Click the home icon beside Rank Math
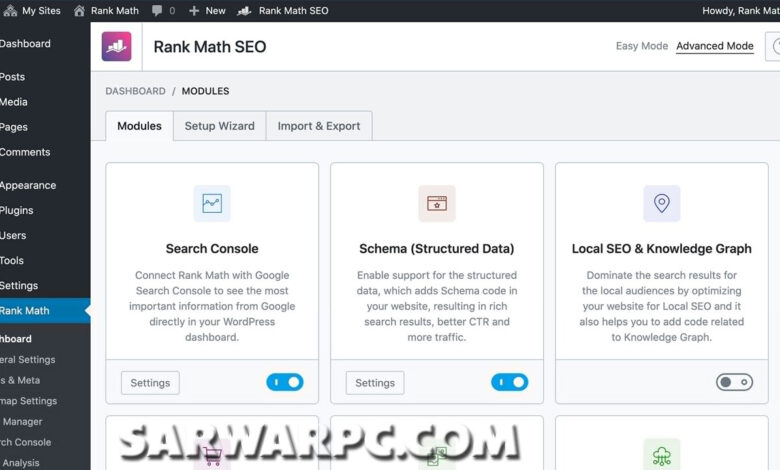The height and width of the screenshot is (470, 780). pyautogui.click(x=79, y=10)
